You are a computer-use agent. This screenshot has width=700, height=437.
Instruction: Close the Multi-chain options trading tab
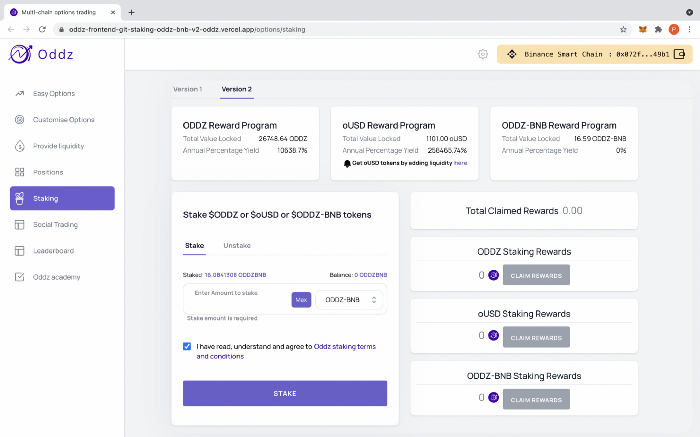pos(113,12)
